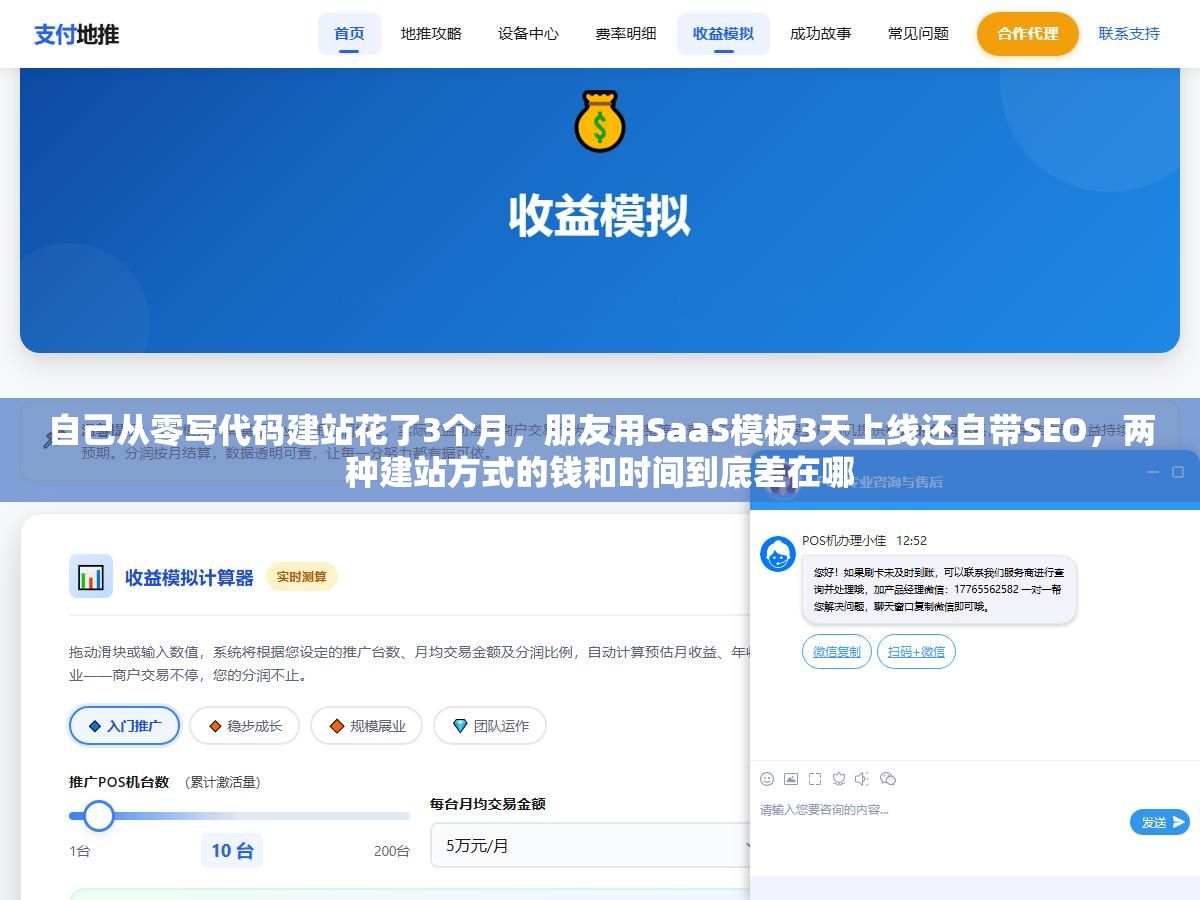Send the chat message with 发送
1200x900 pixels.
click(1160, 822)
